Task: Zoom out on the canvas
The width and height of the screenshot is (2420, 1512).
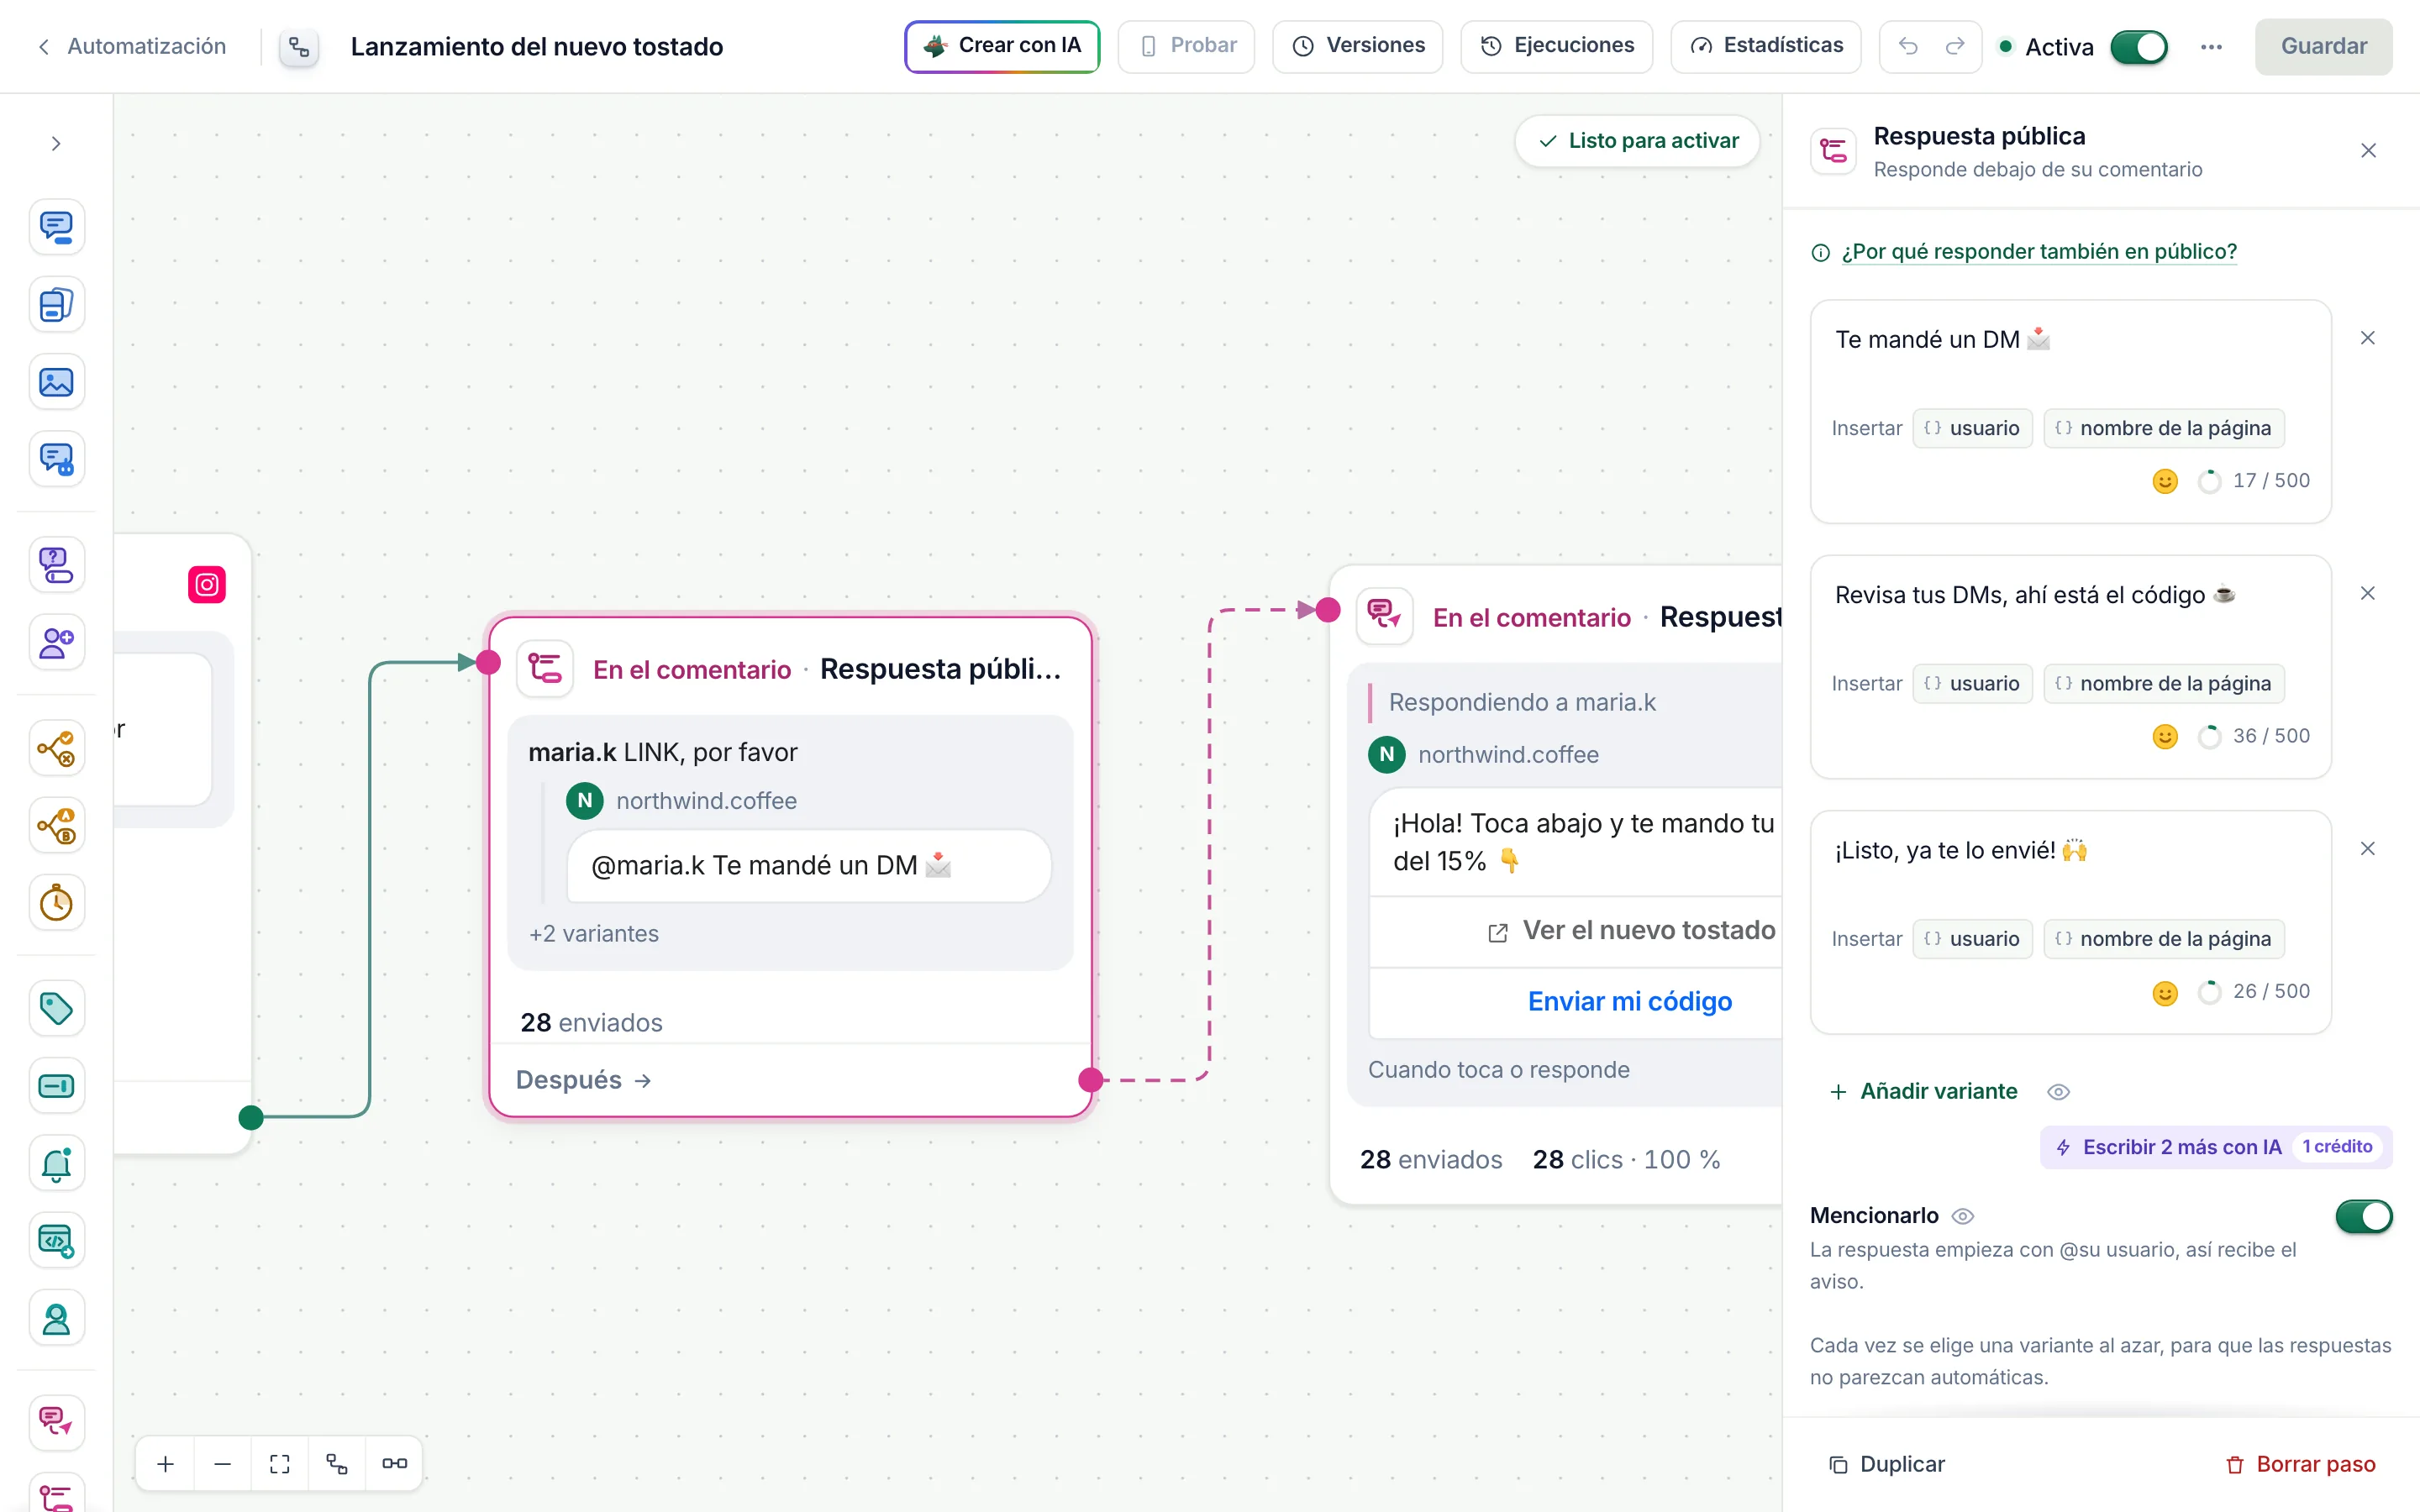Action: (223, 1464)
